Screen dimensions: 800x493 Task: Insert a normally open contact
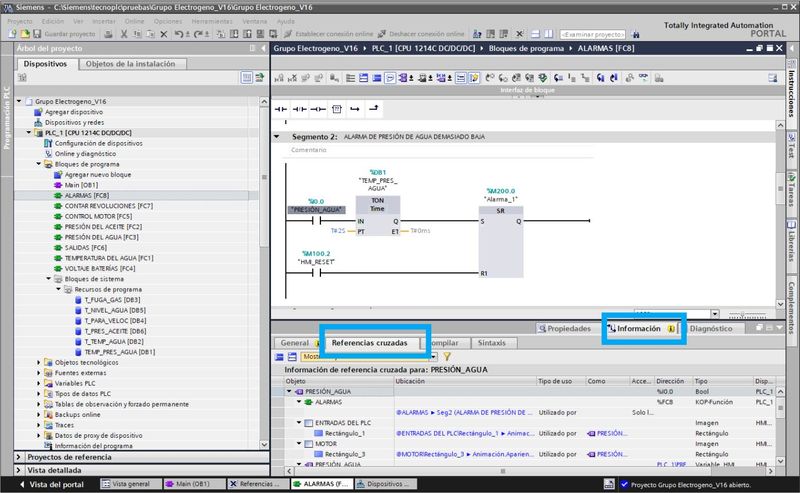pos(281,109)
